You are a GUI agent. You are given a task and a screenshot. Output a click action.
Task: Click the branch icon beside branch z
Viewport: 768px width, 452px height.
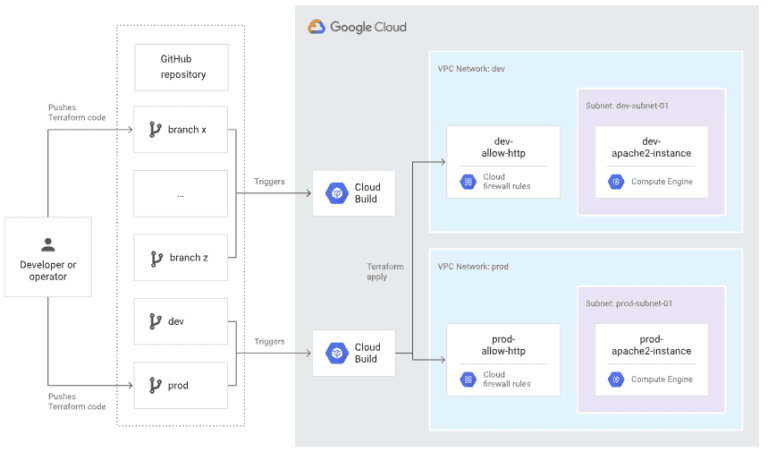pos(157,259)
